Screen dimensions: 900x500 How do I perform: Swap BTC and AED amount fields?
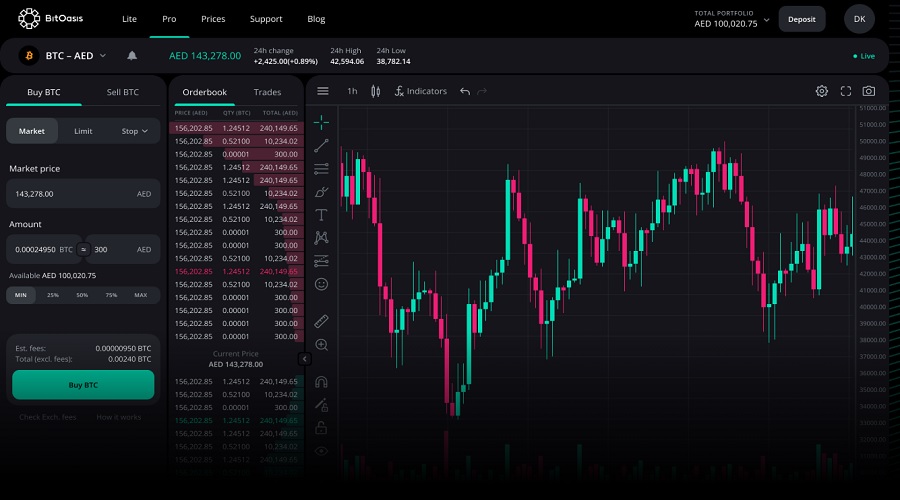[84, 250]
